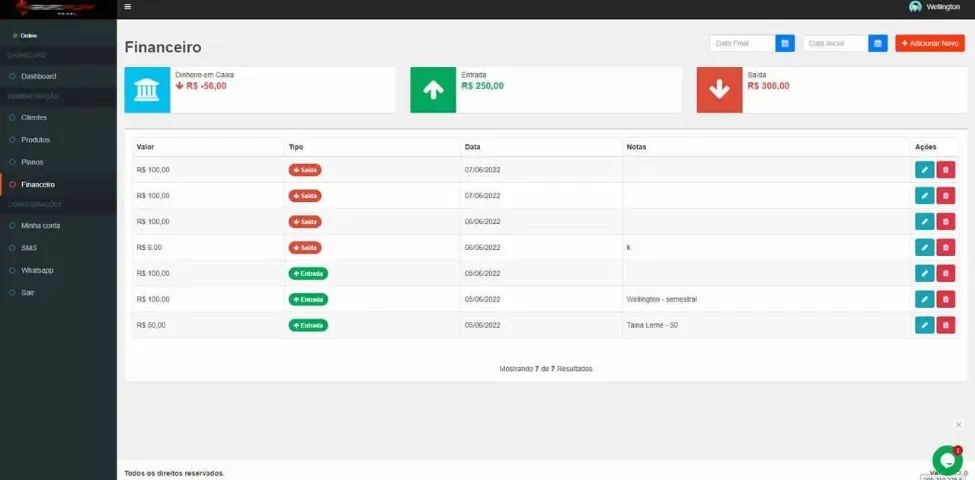The height and width of the screenshot is (480, 975).
Task: Click the blue bank Dinheiro em Caixa tile
Action: tap(147, 90)
